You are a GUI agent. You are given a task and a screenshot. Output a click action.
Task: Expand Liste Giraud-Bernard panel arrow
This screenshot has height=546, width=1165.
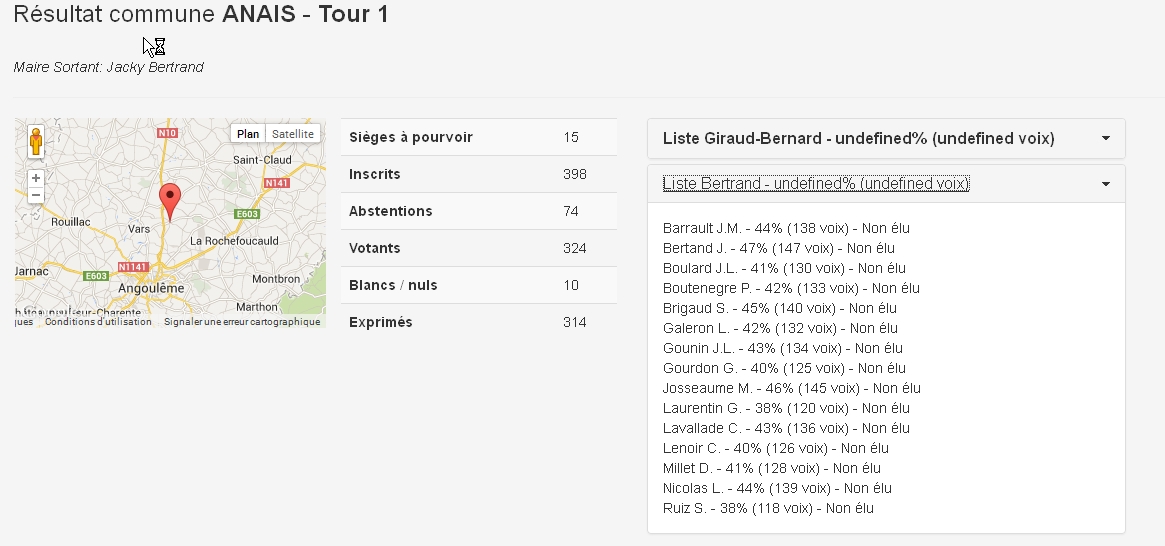pyautogui.click(x=1105, y=139)
